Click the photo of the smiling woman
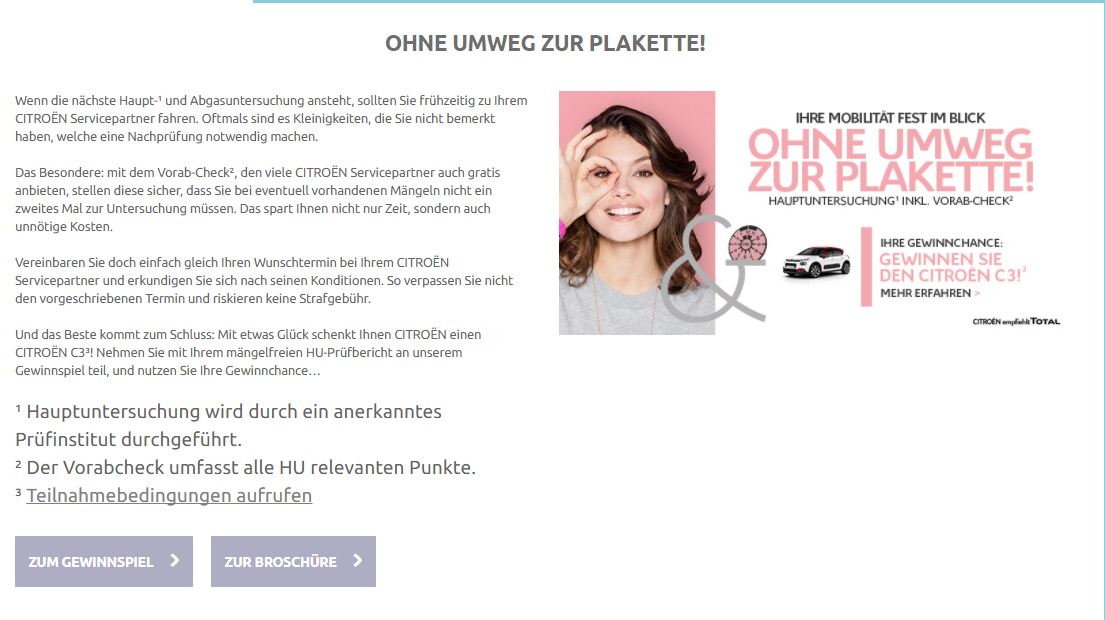The height and width of the screenshot is (620, 1105). (x=637, y=212)
